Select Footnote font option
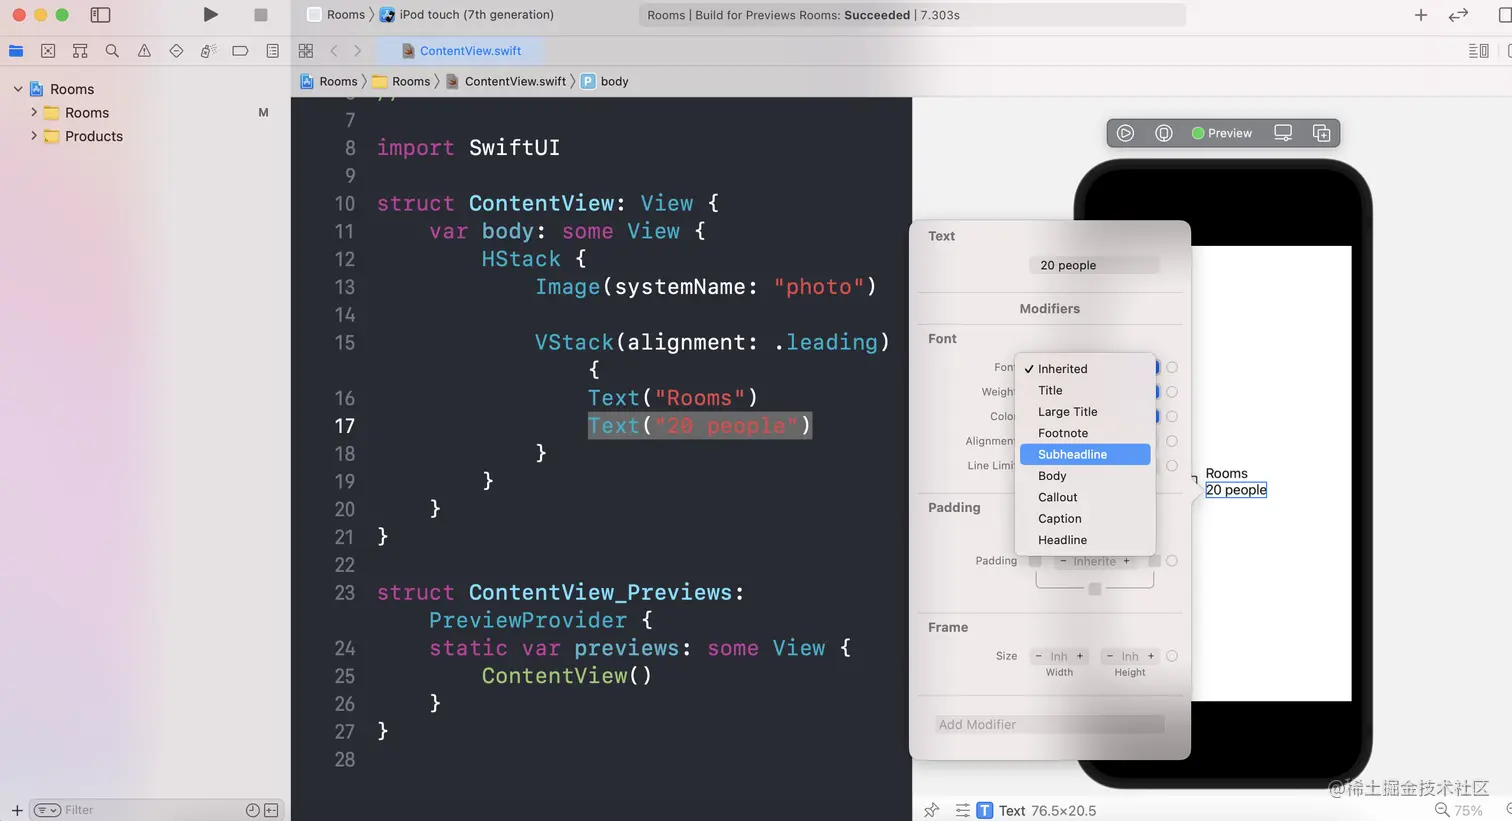 point(1085,433)
